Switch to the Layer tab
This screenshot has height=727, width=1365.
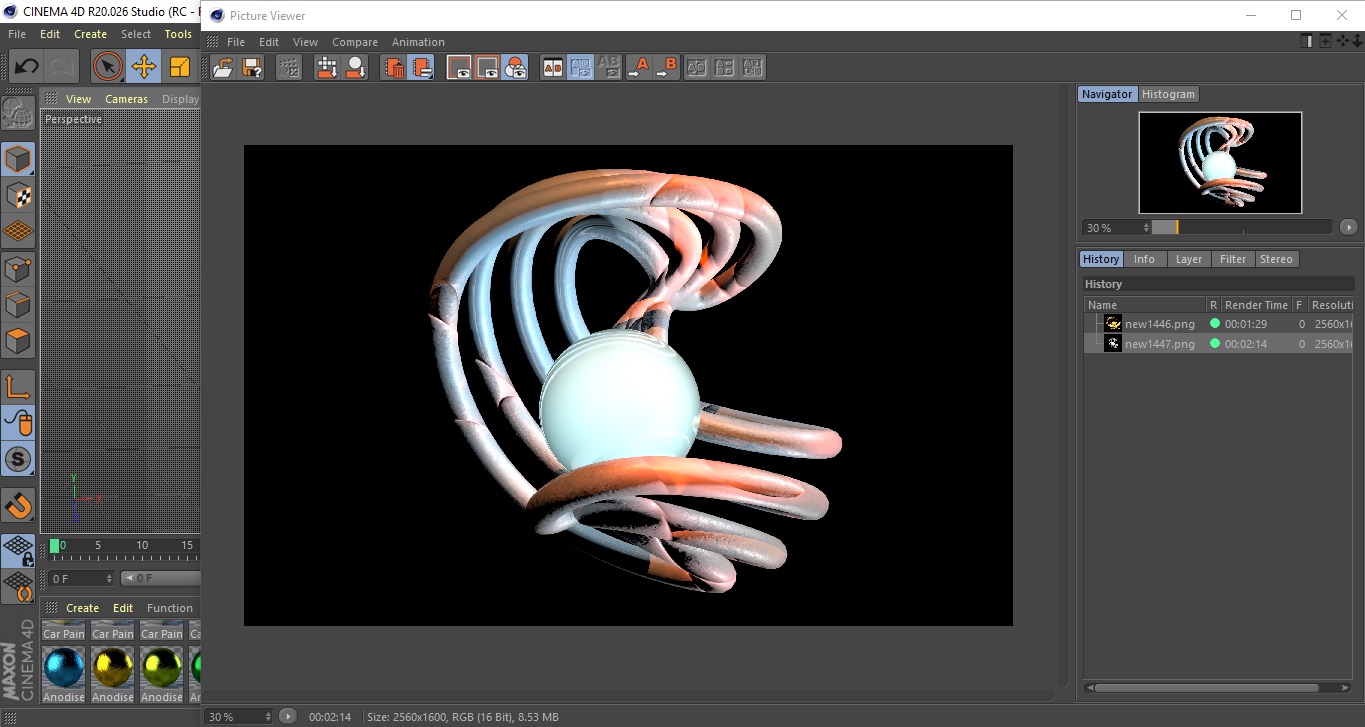tap(1188, 259)
